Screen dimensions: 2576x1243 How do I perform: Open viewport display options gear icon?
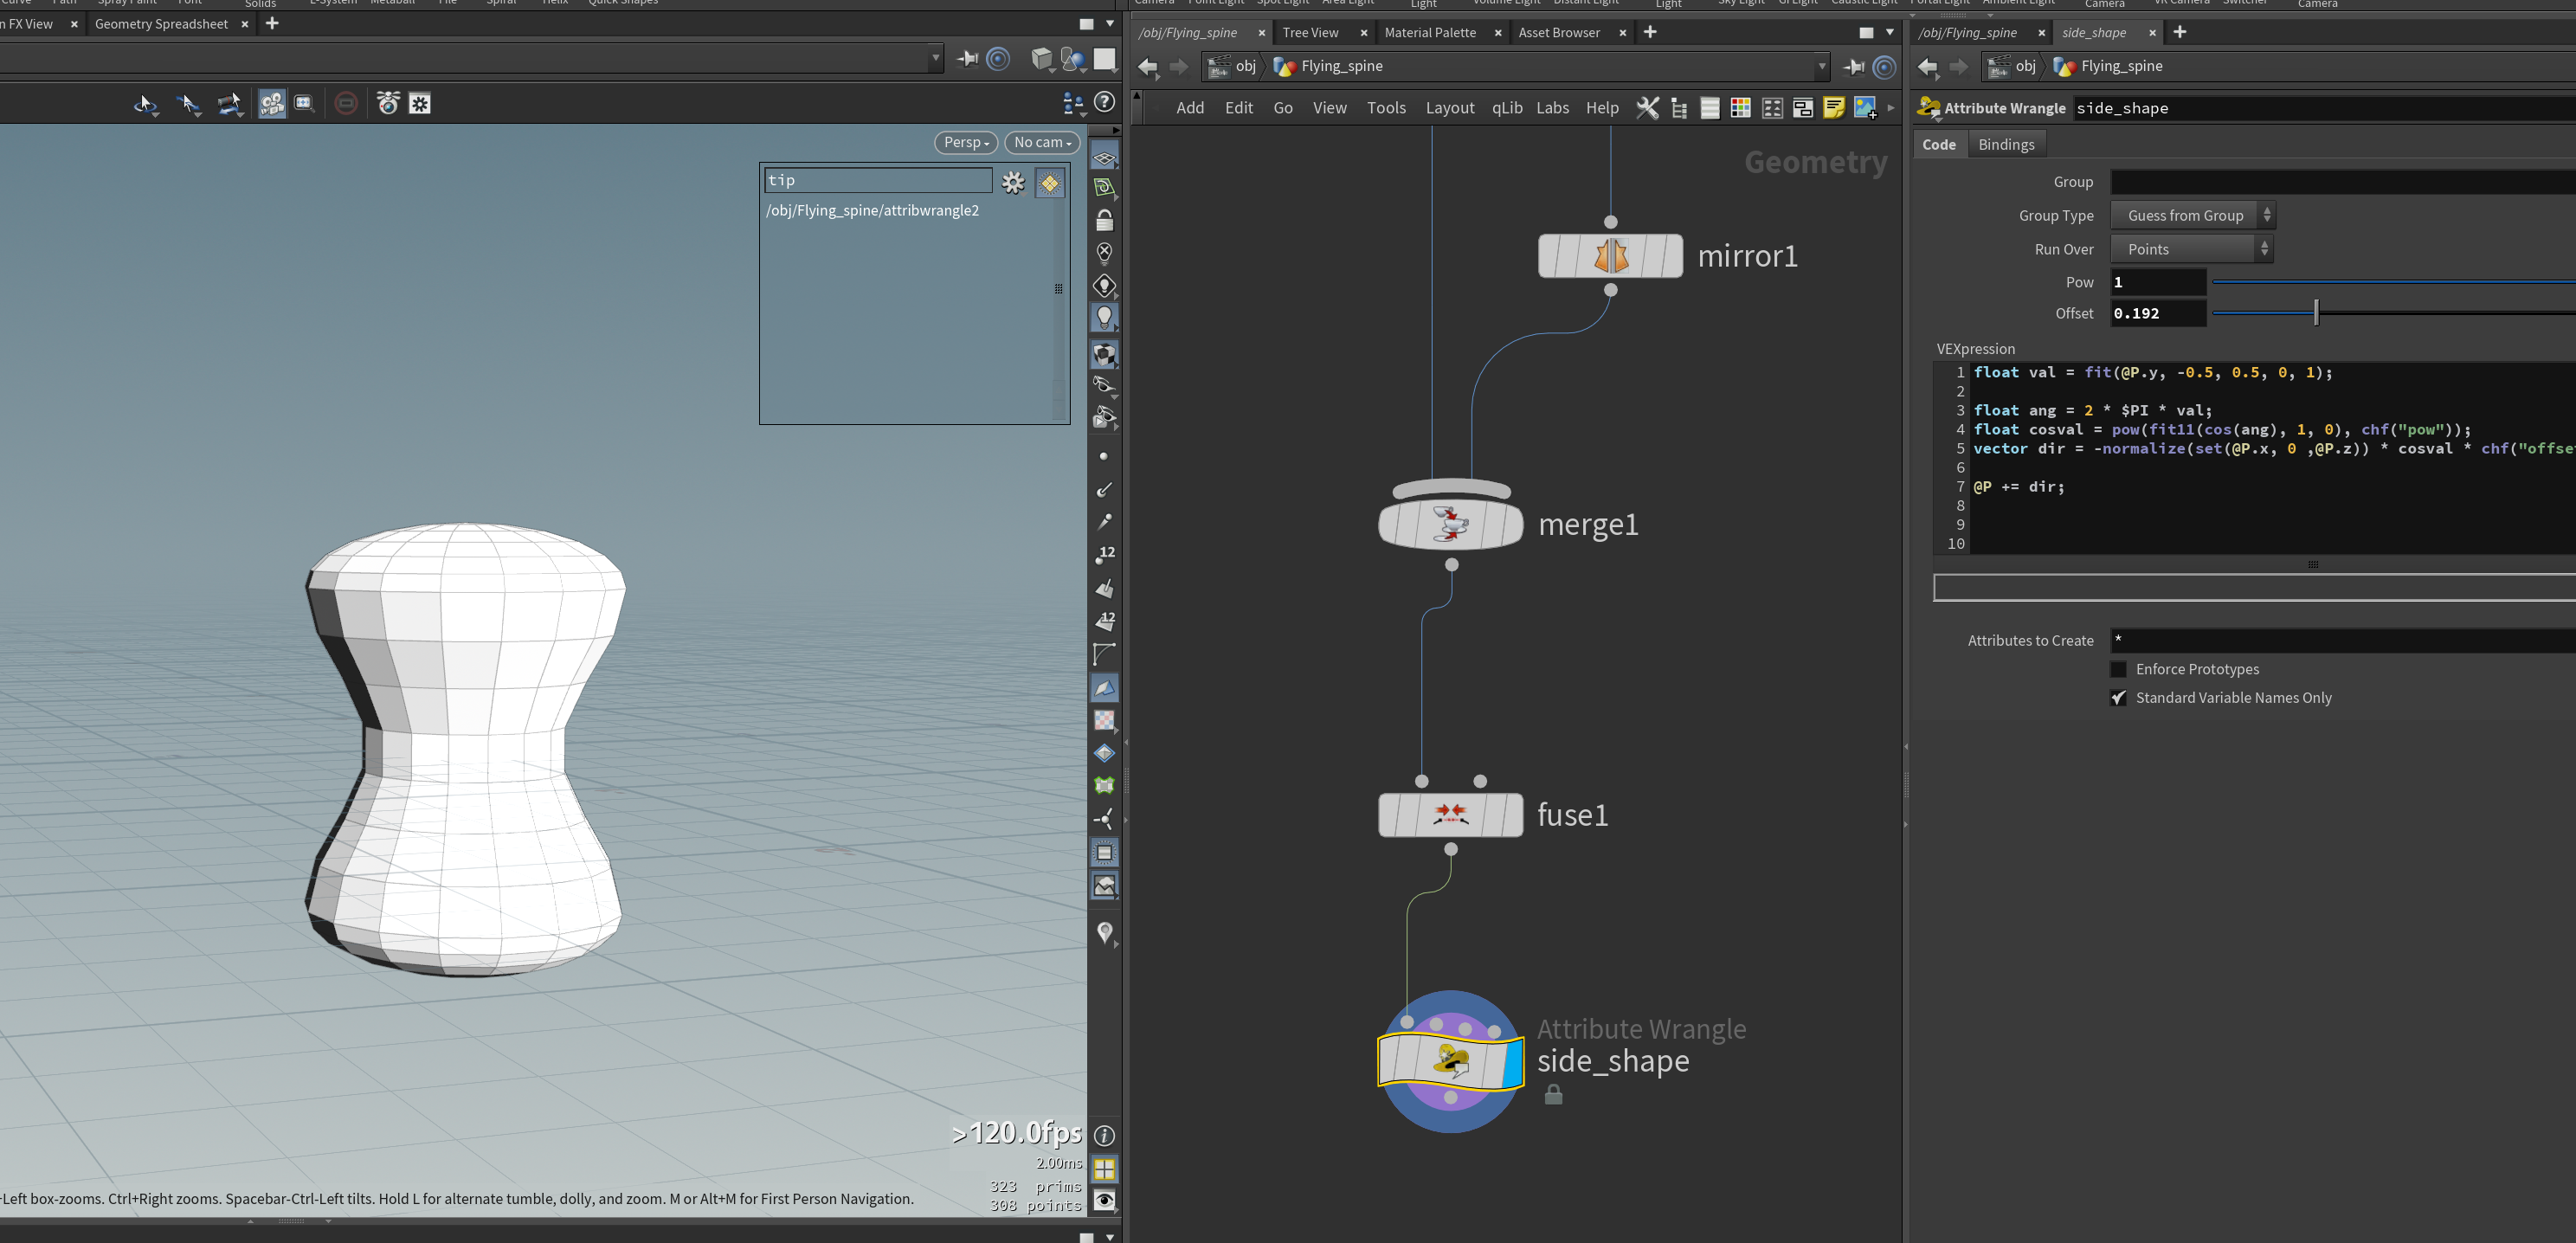(1013, 182)
